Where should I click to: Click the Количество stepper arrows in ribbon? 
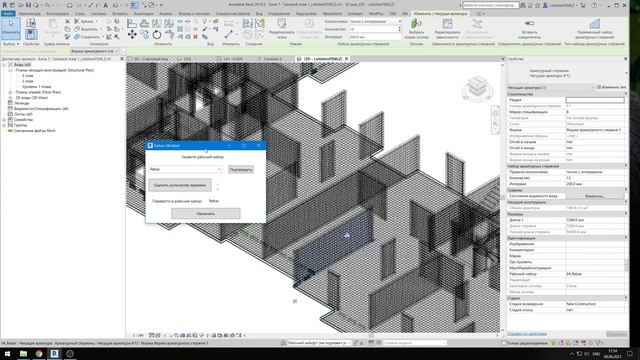[399, 29]
